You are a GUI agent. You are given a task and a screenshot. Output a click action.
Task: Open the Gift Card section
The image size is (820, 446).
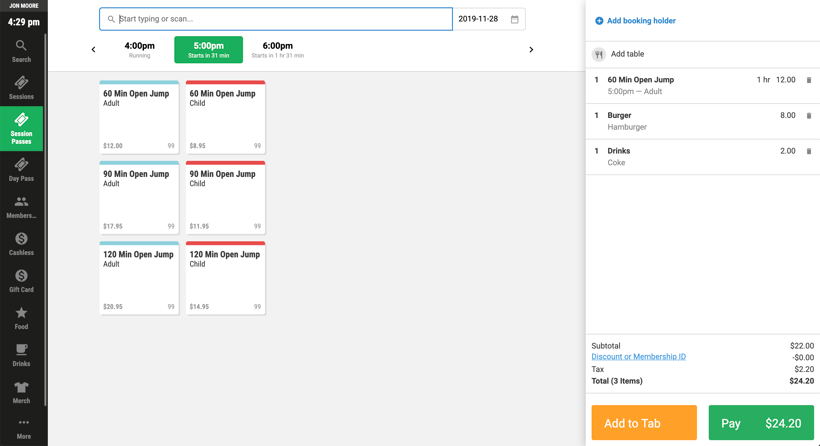coord(21,281)
